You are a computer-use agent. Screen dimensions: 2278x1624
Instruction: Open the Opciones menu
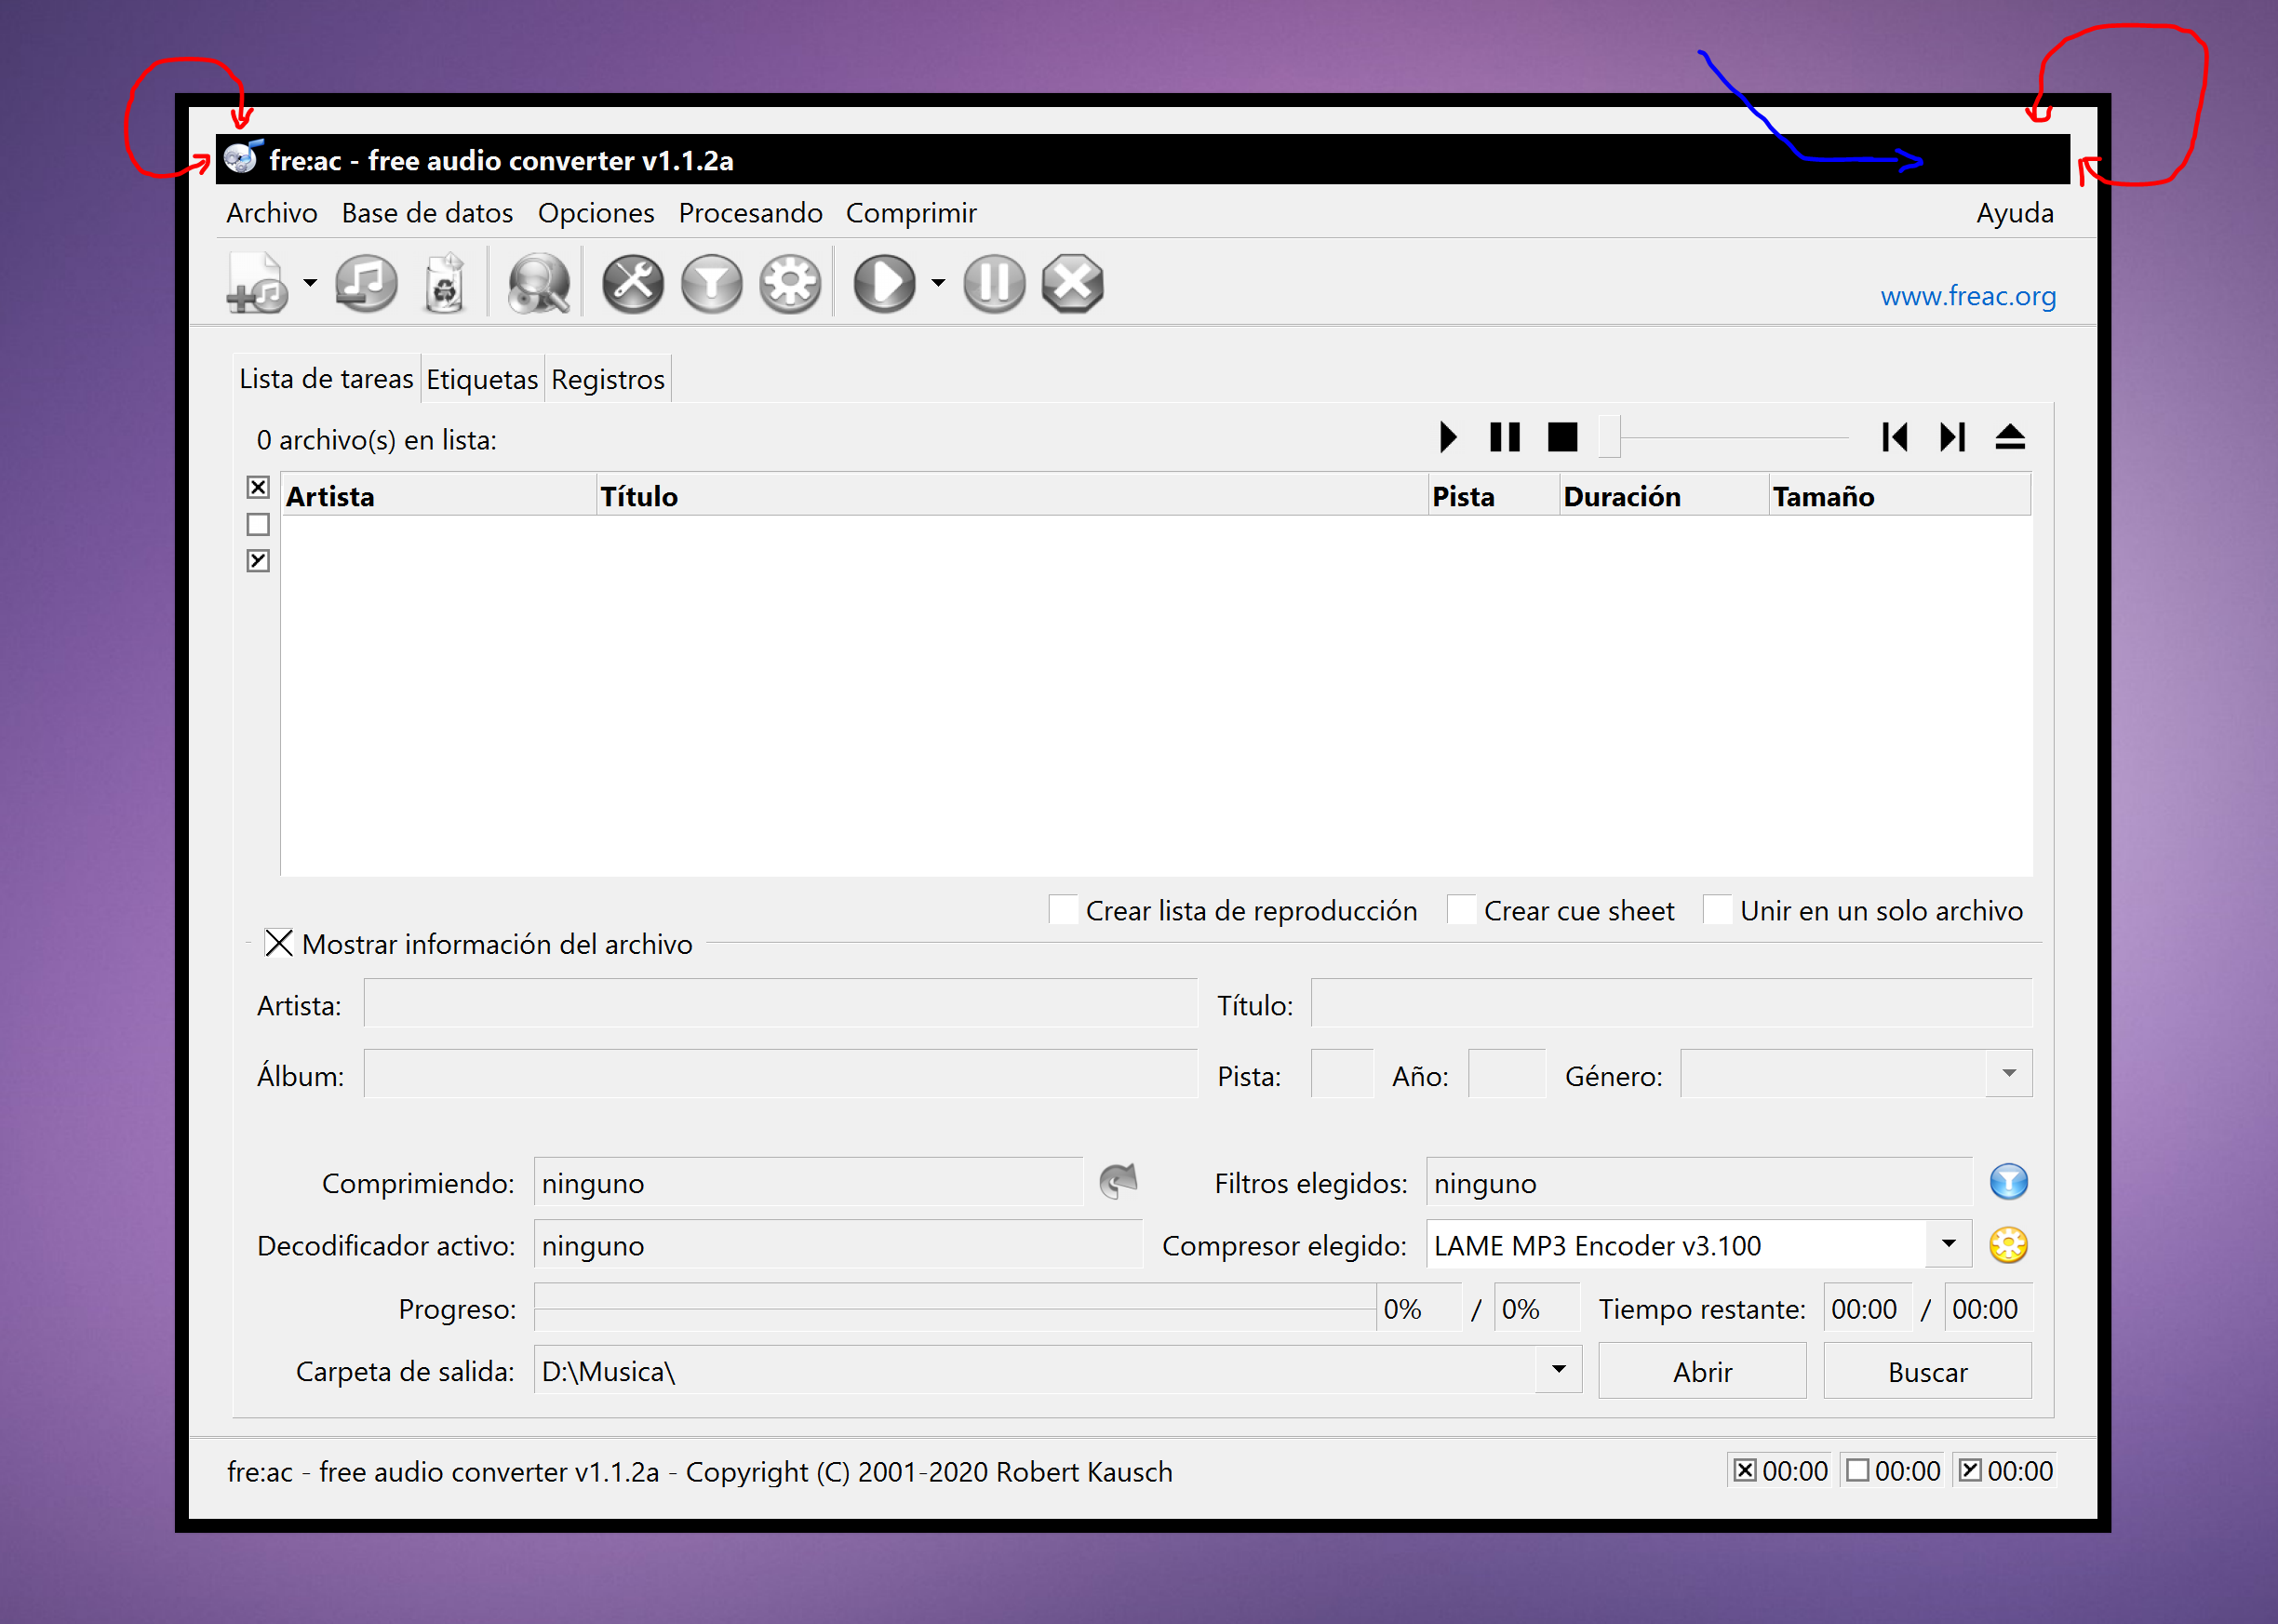click(596, 213)
